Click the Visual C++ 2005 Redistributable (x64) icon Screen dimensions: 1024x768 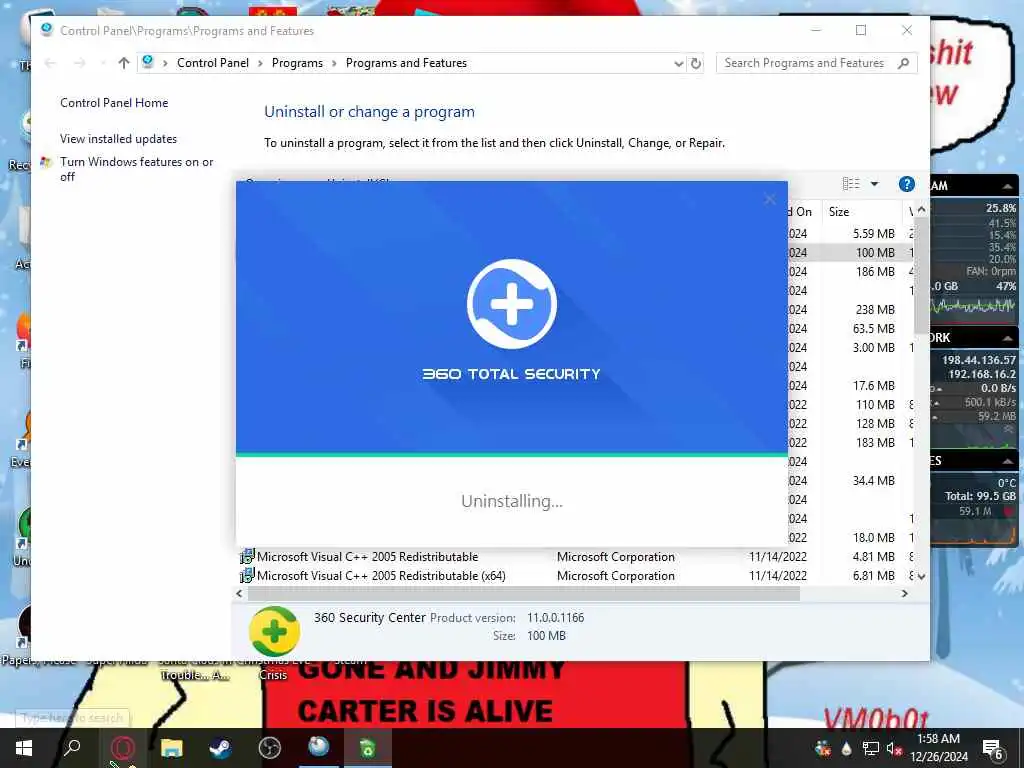247,576
